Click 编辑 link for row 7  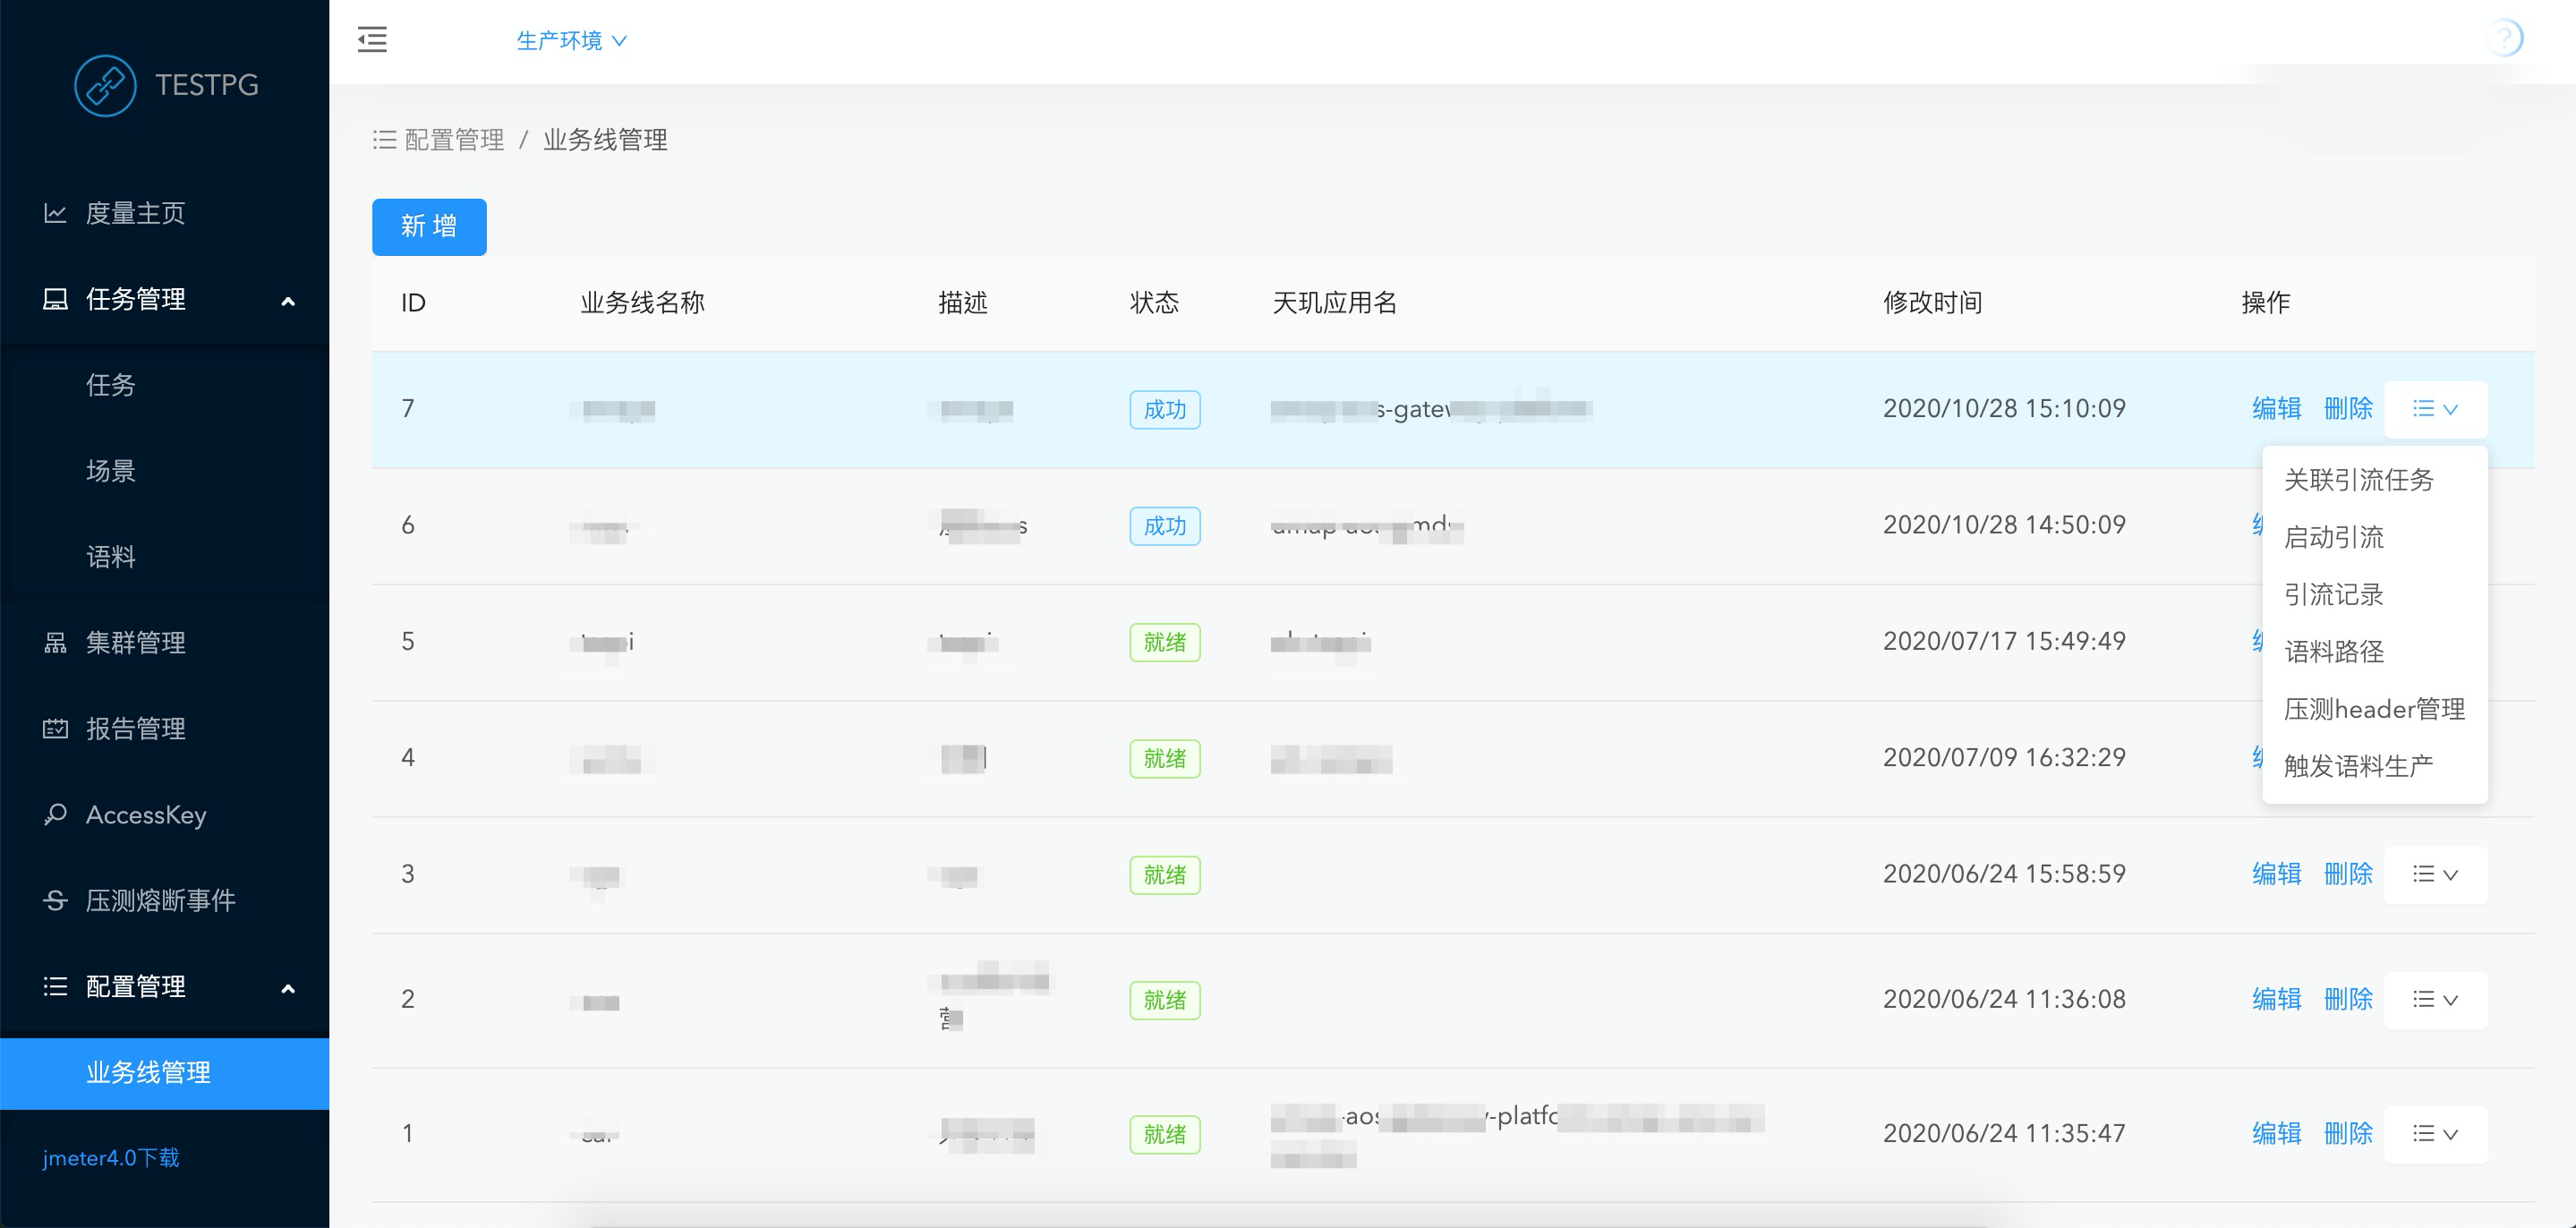(x=2276, y=409)
